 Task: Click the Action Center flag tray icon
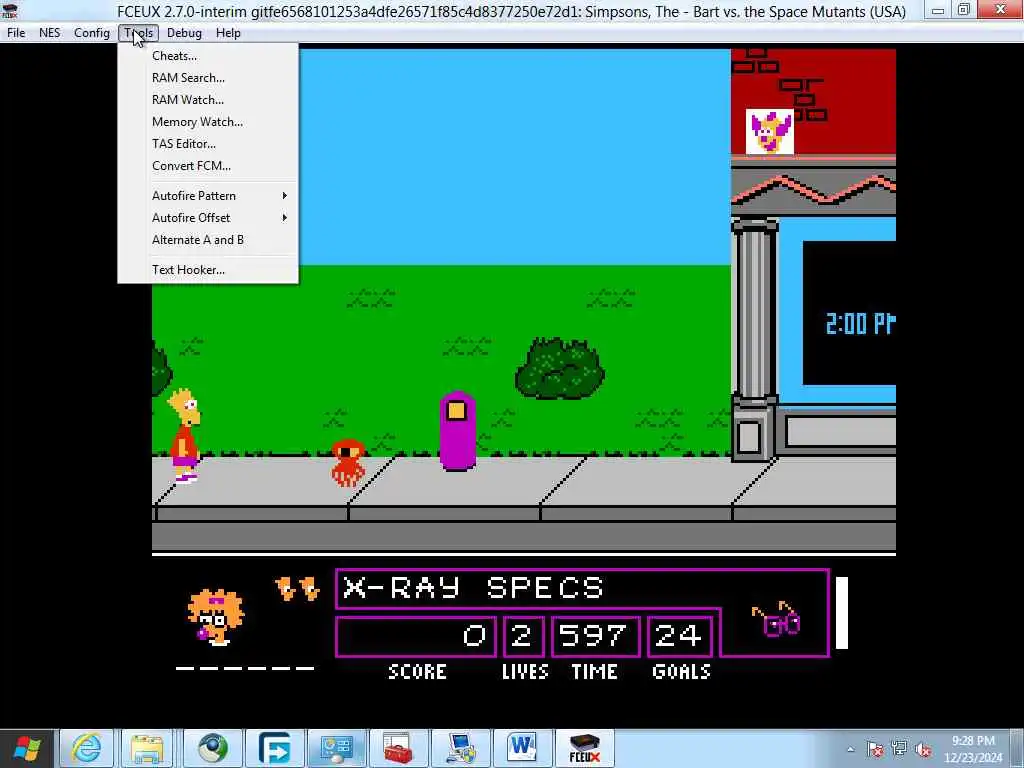click(875, 749)
